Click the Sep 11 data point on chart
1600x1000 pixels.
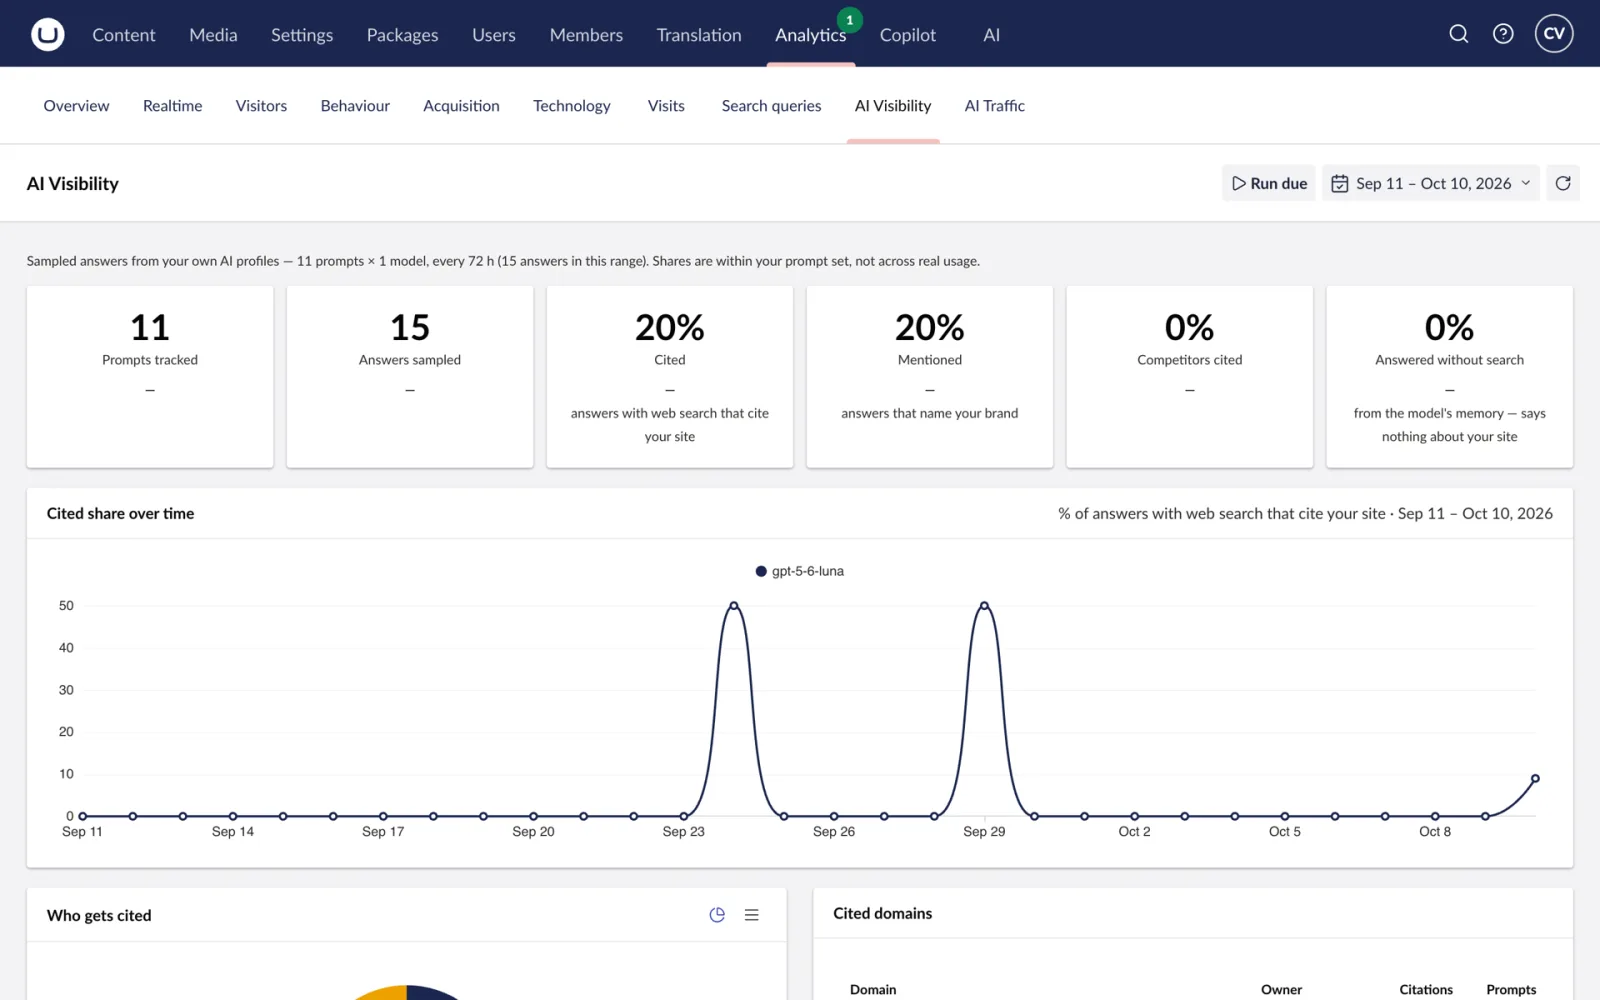pyautogui.click(x=83, y=816)
